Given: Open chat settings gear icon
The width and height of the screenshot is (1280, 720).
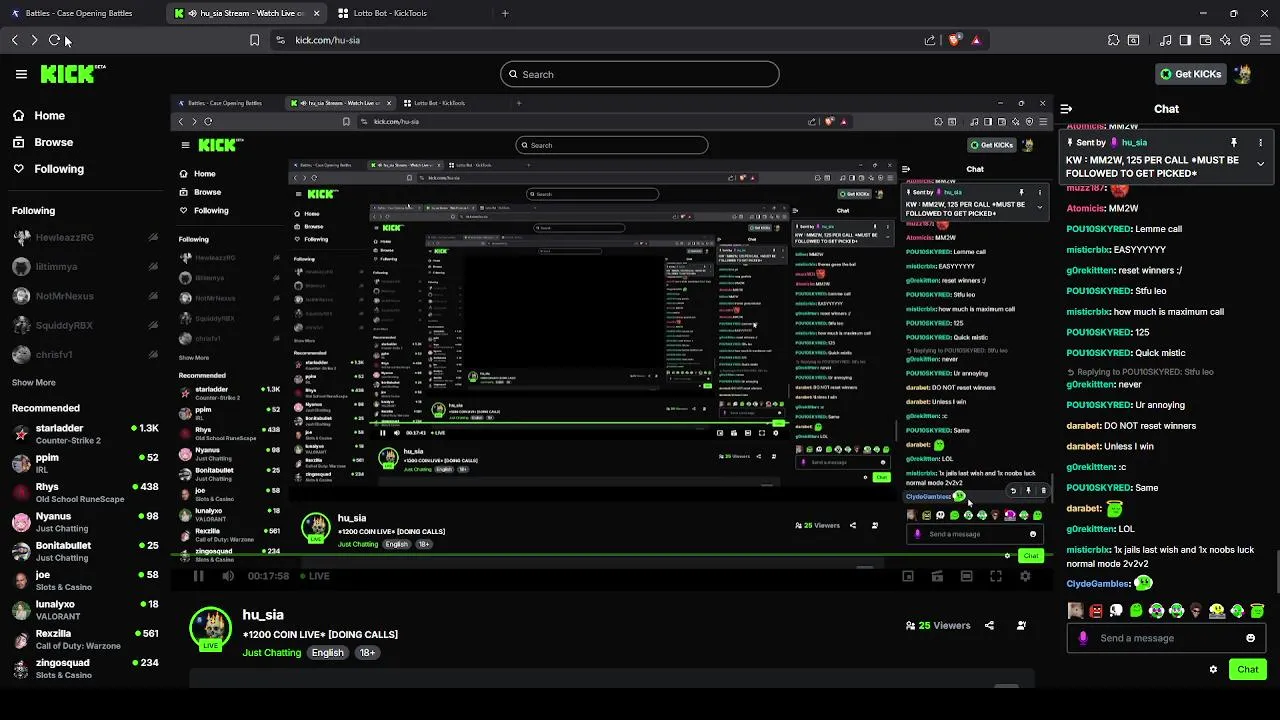Looking at the screenshot, I should (1213, 669).
